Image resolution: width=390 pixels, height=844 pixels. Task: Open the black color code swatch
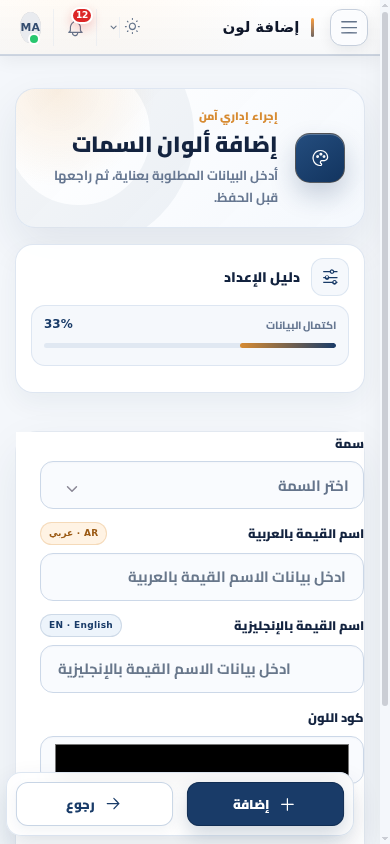click(x=202, y=759)
